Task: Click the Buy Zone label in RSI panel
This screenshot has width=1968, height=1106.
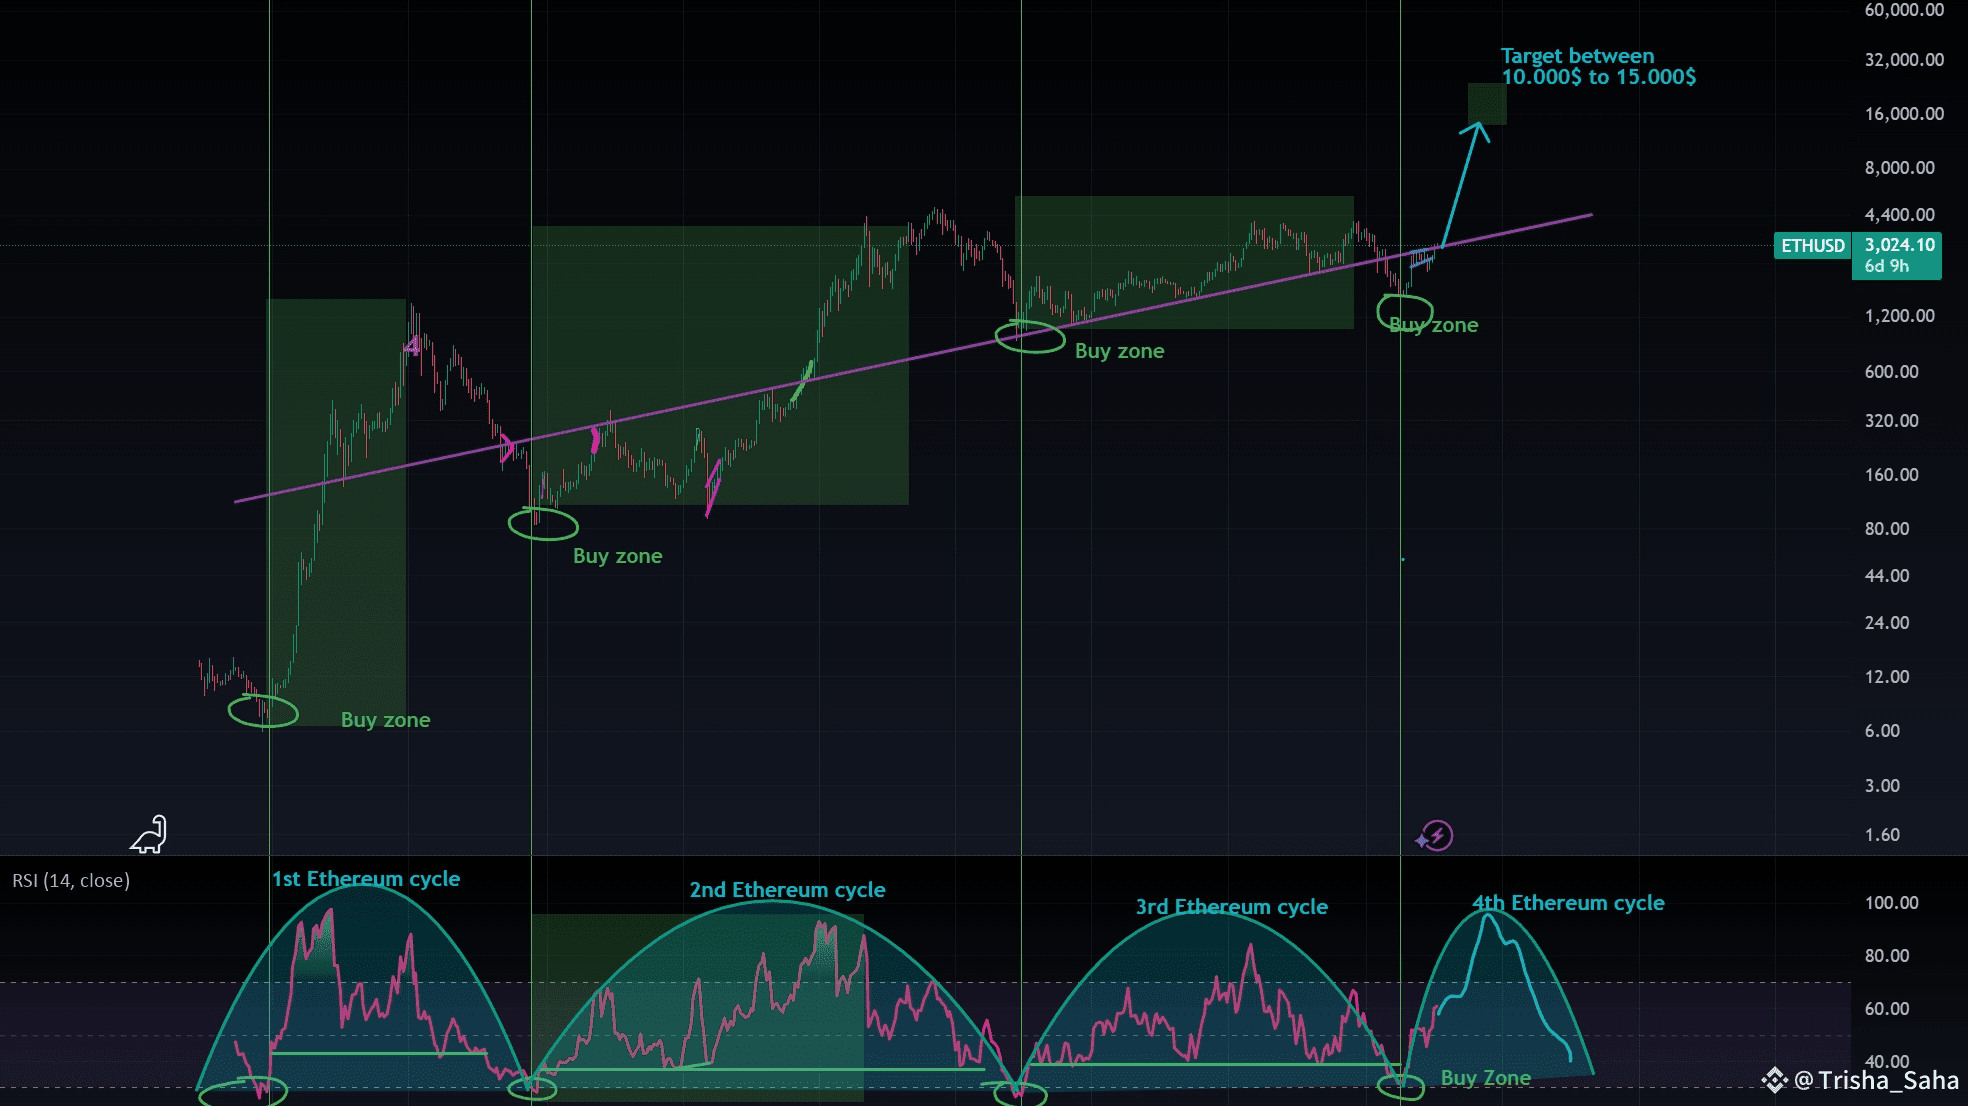Action: click(x=1485, y=1078)
